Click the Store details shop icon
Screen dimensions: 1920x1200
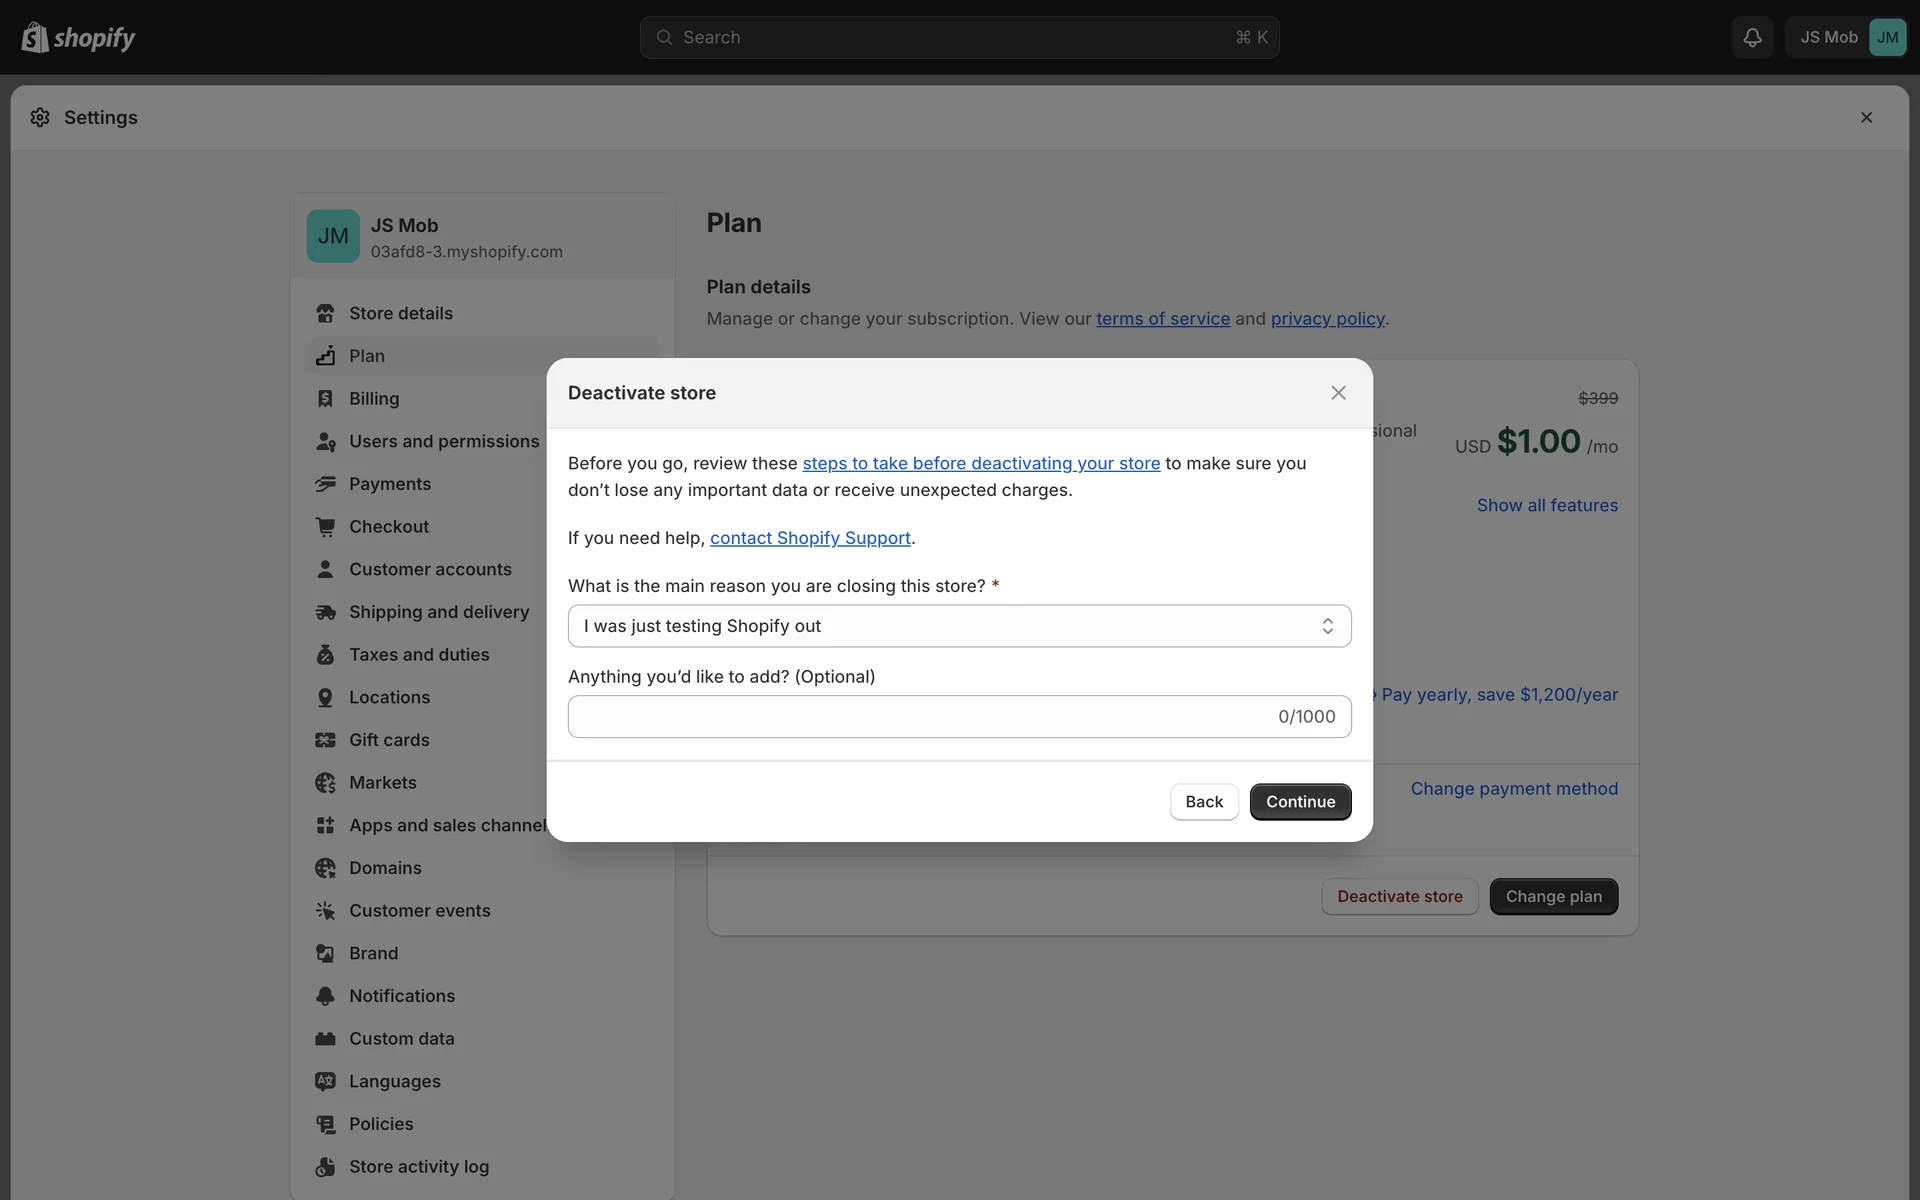(x=325, y=313)
